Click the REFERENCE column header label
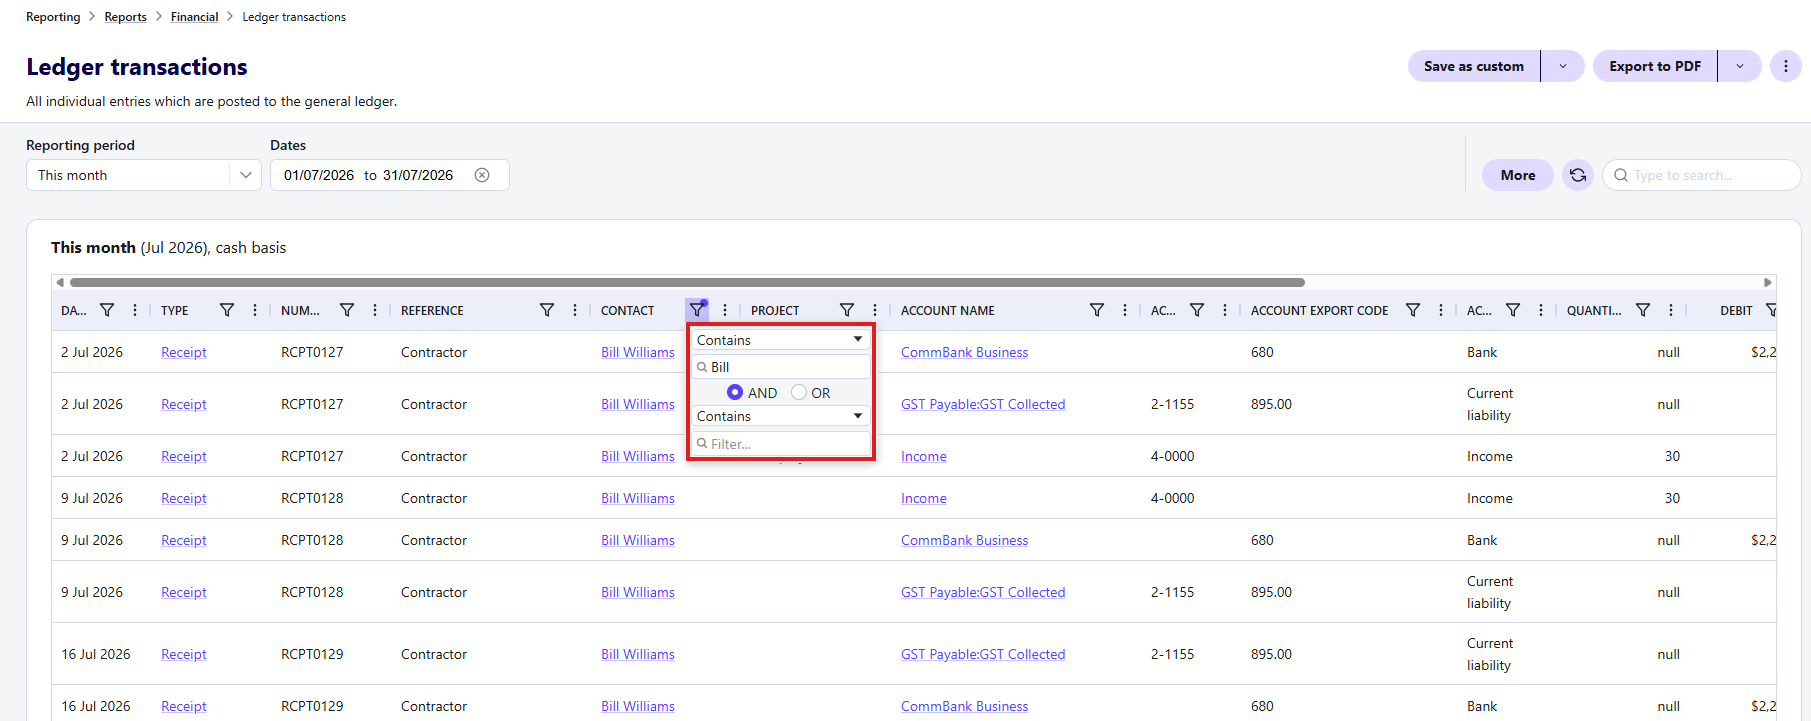Viewport: 1811px width, 721px height. point(432,311)
